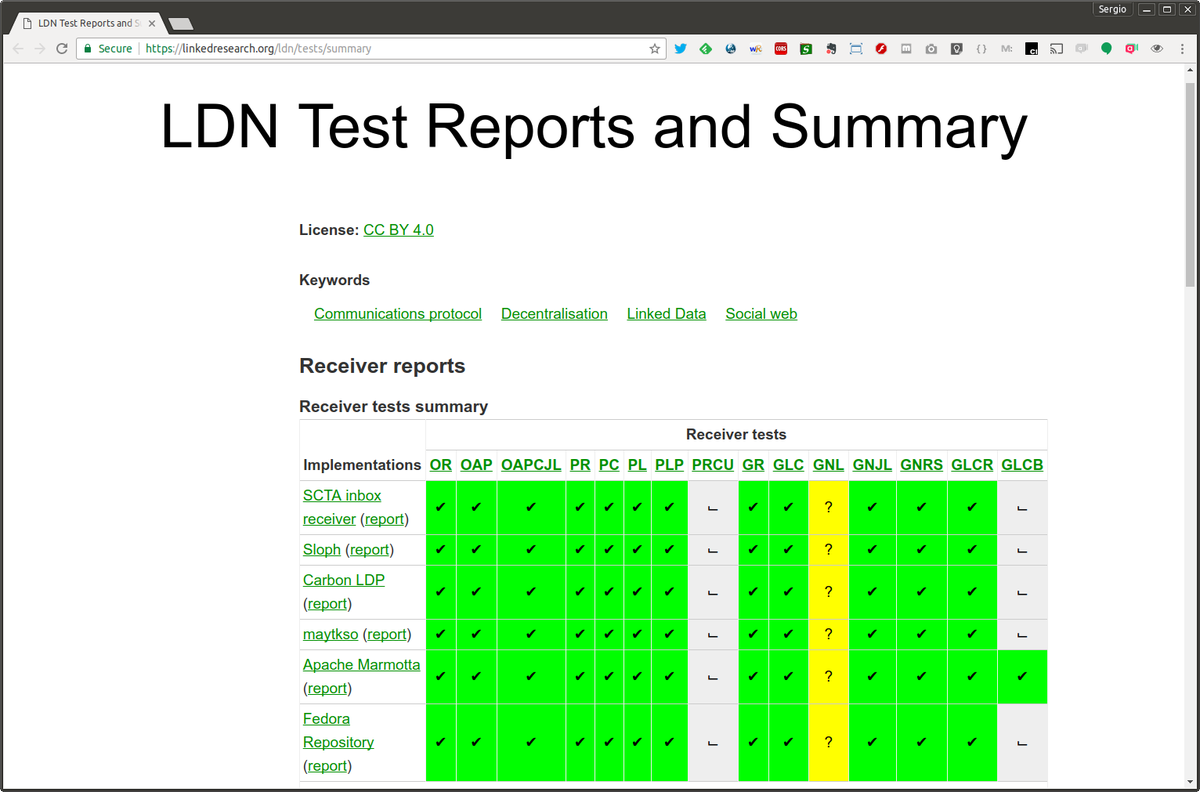Open the OAPCJL test column link
The height and width of the screenshot is (792, 1200).
pyautogui.click(x=531, y=465)
